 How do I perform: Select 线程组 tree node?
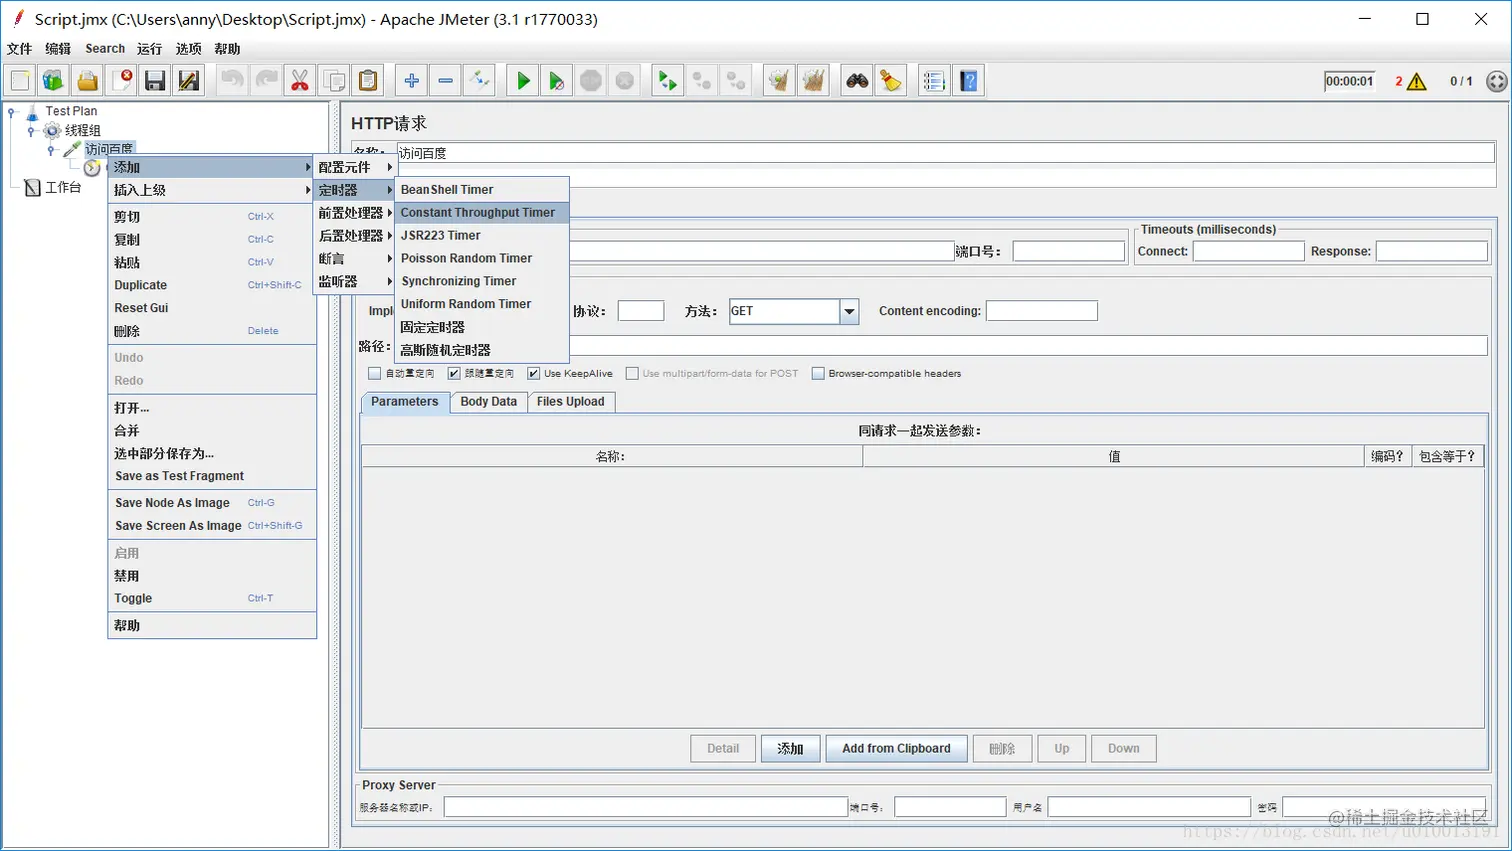click(83, 131)
